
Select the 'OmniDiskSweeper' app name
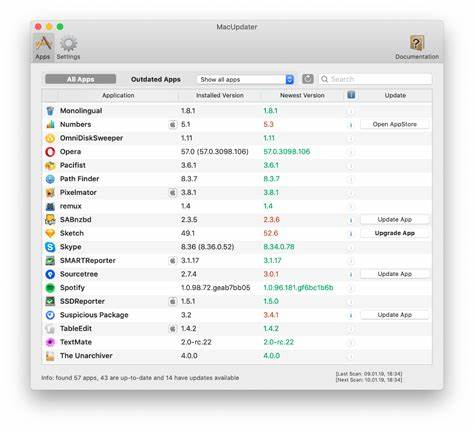pyautogui.click(x=91, y=138)
